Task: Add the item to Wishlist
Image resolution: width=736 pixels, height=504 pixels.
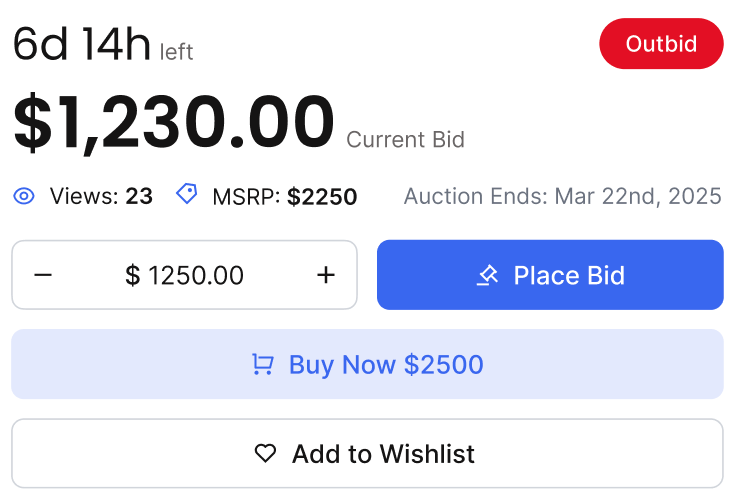Action: point(368,453)
